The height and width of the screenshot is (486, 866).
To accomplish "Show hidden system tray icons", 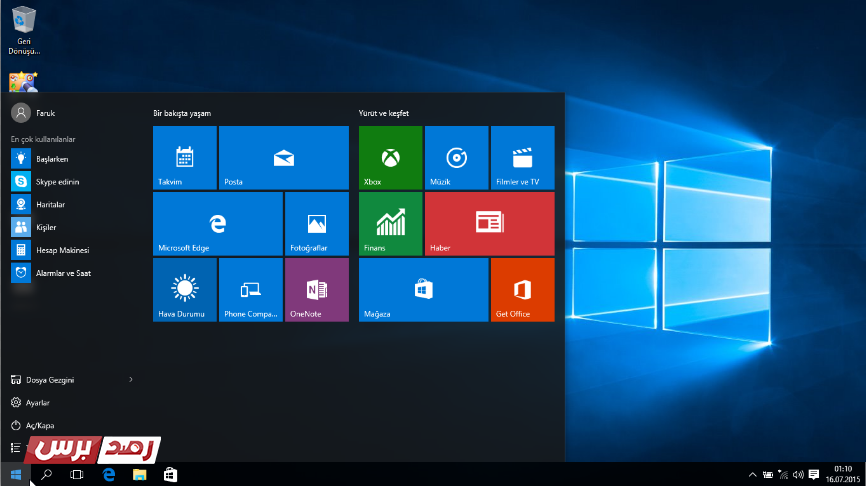I will [752, 474].
